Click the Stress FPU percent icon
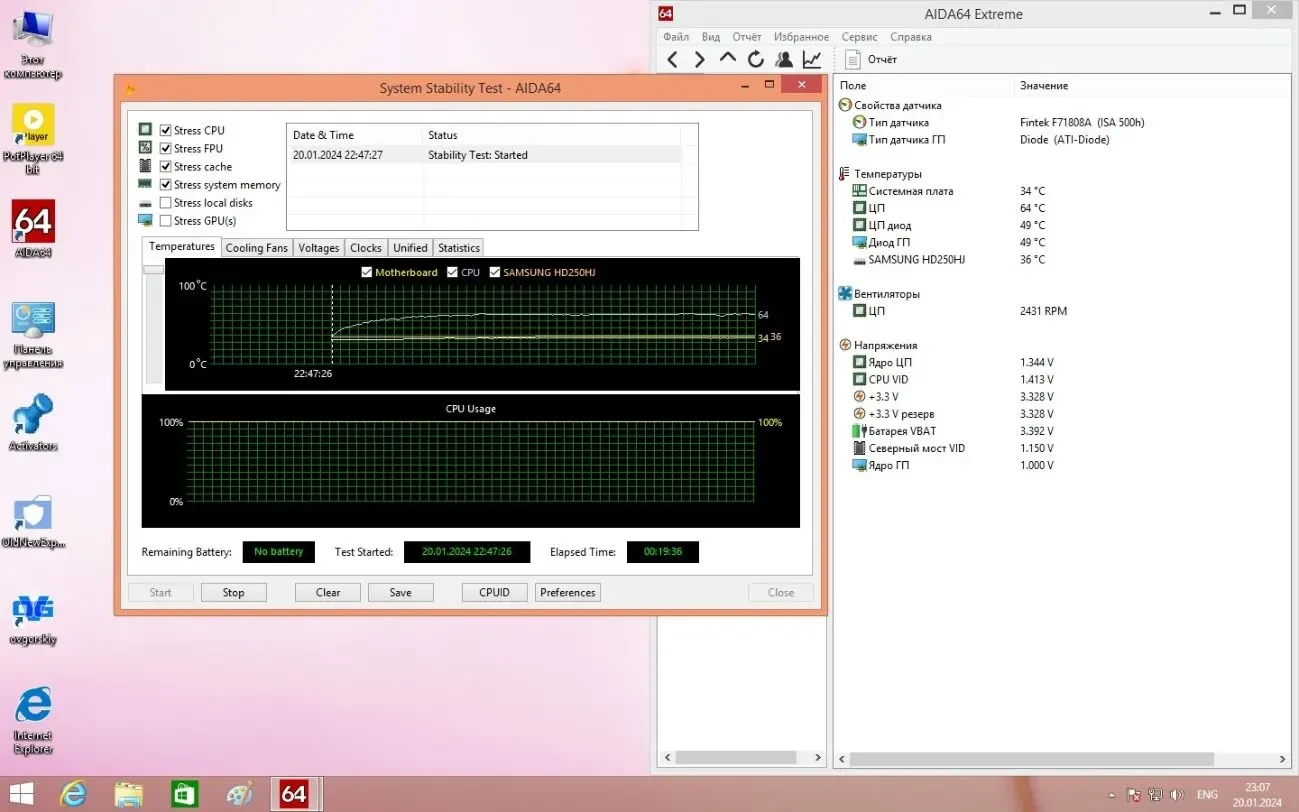The width and height of the screenshot is (1299, 812). (144, 148)
